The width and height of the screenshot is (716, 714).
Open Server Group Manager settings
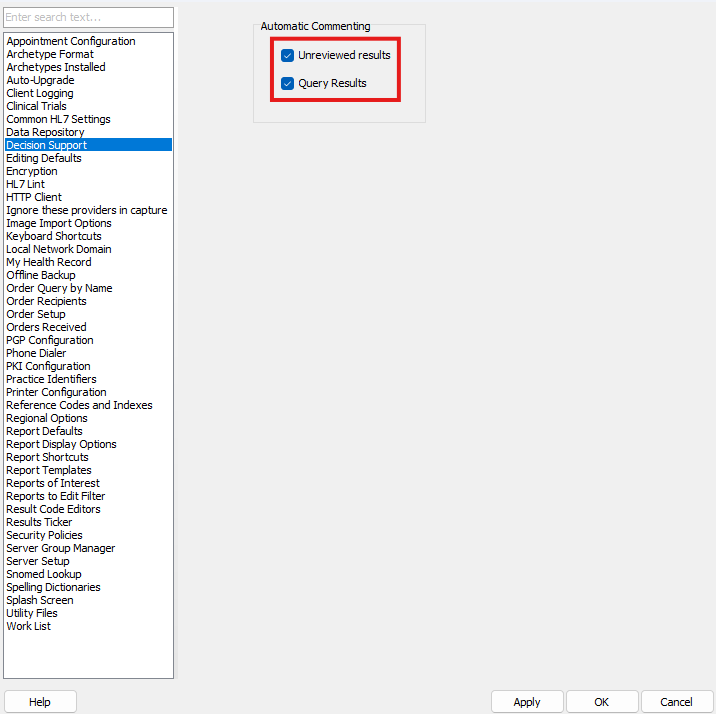pos(61,548)
